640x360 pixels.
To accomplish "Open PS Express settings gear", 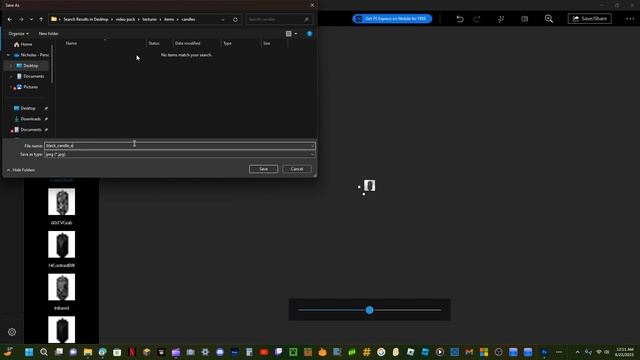I will pos(12,332).
